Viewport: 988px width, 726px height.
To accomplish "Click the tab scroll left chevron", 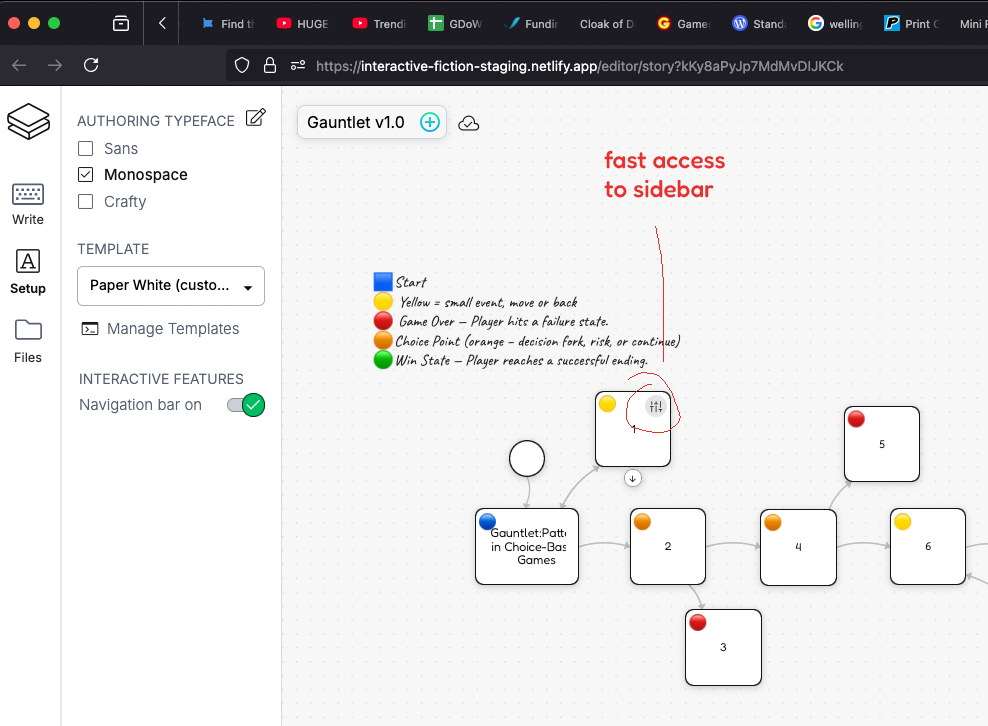I will 162,23.
